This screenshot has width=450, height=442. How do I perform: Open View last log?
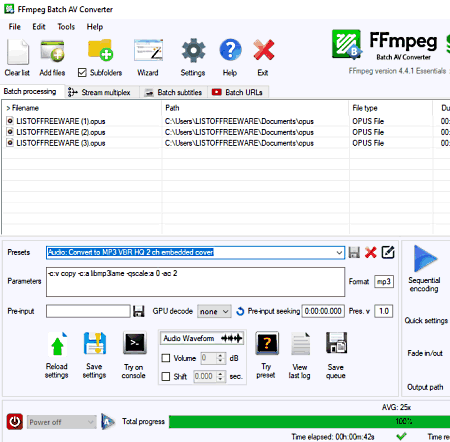point(301,344)
